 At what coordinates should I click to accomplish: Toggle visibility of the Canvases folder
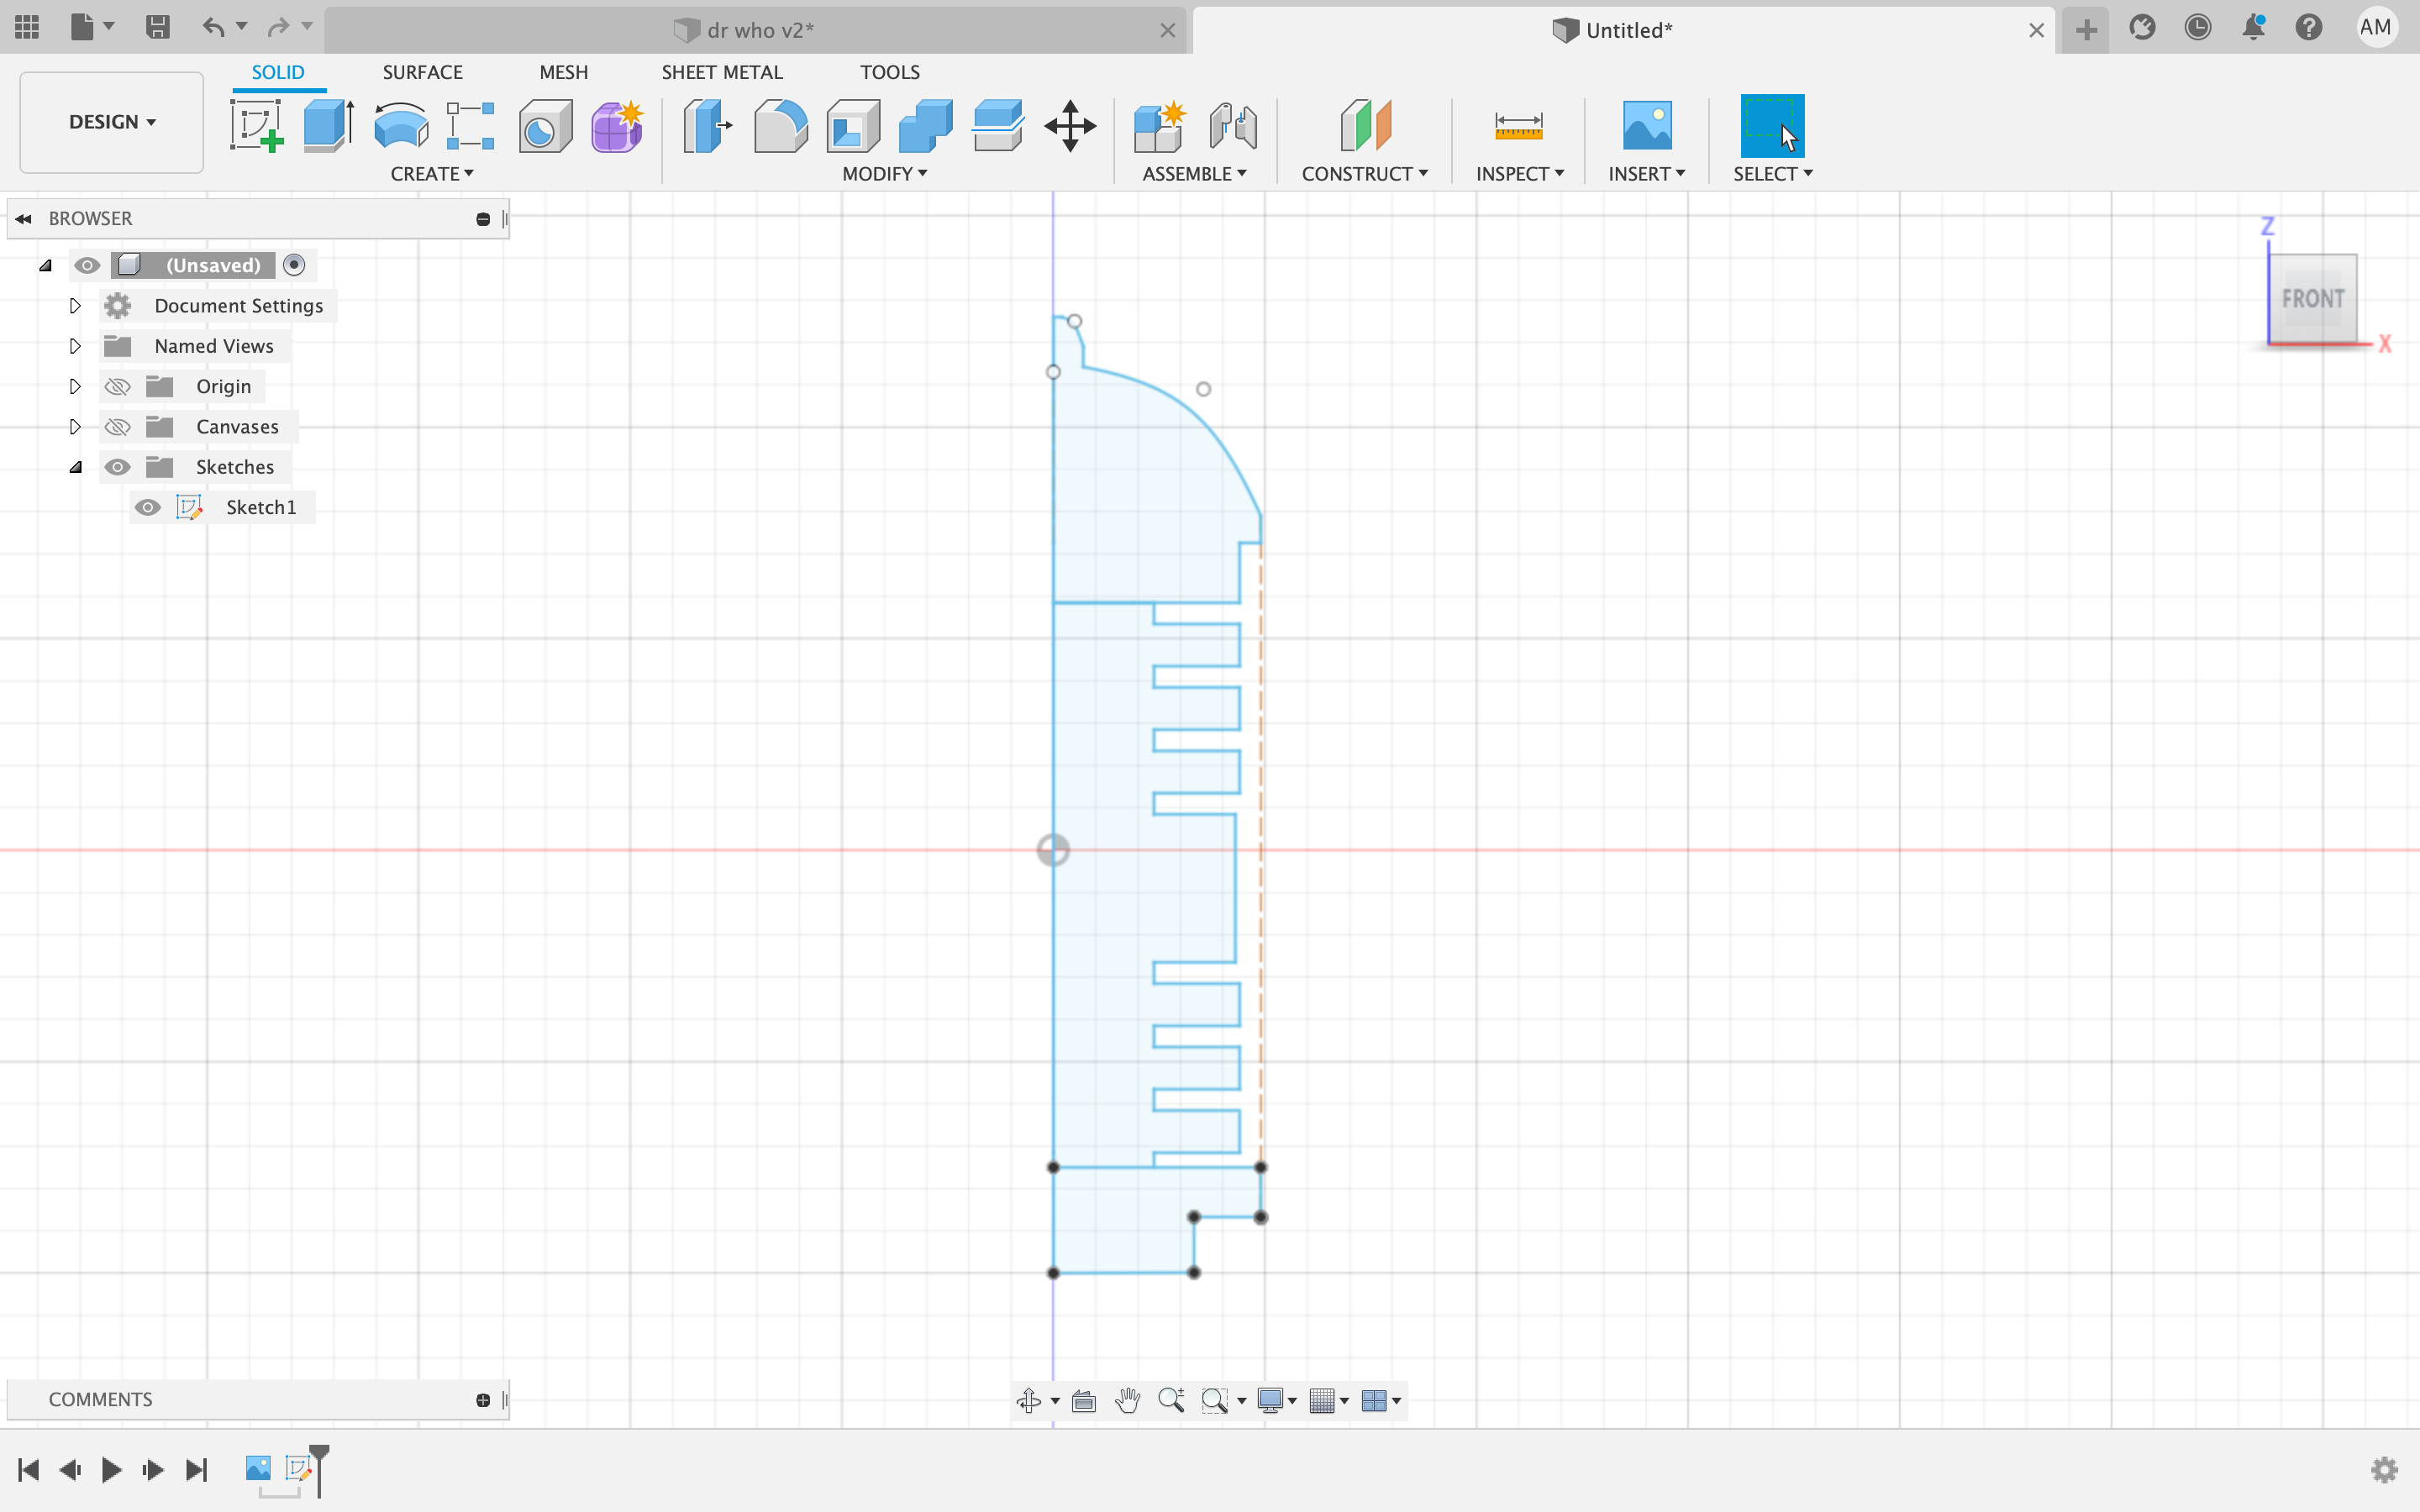click(x=118, y=426)
